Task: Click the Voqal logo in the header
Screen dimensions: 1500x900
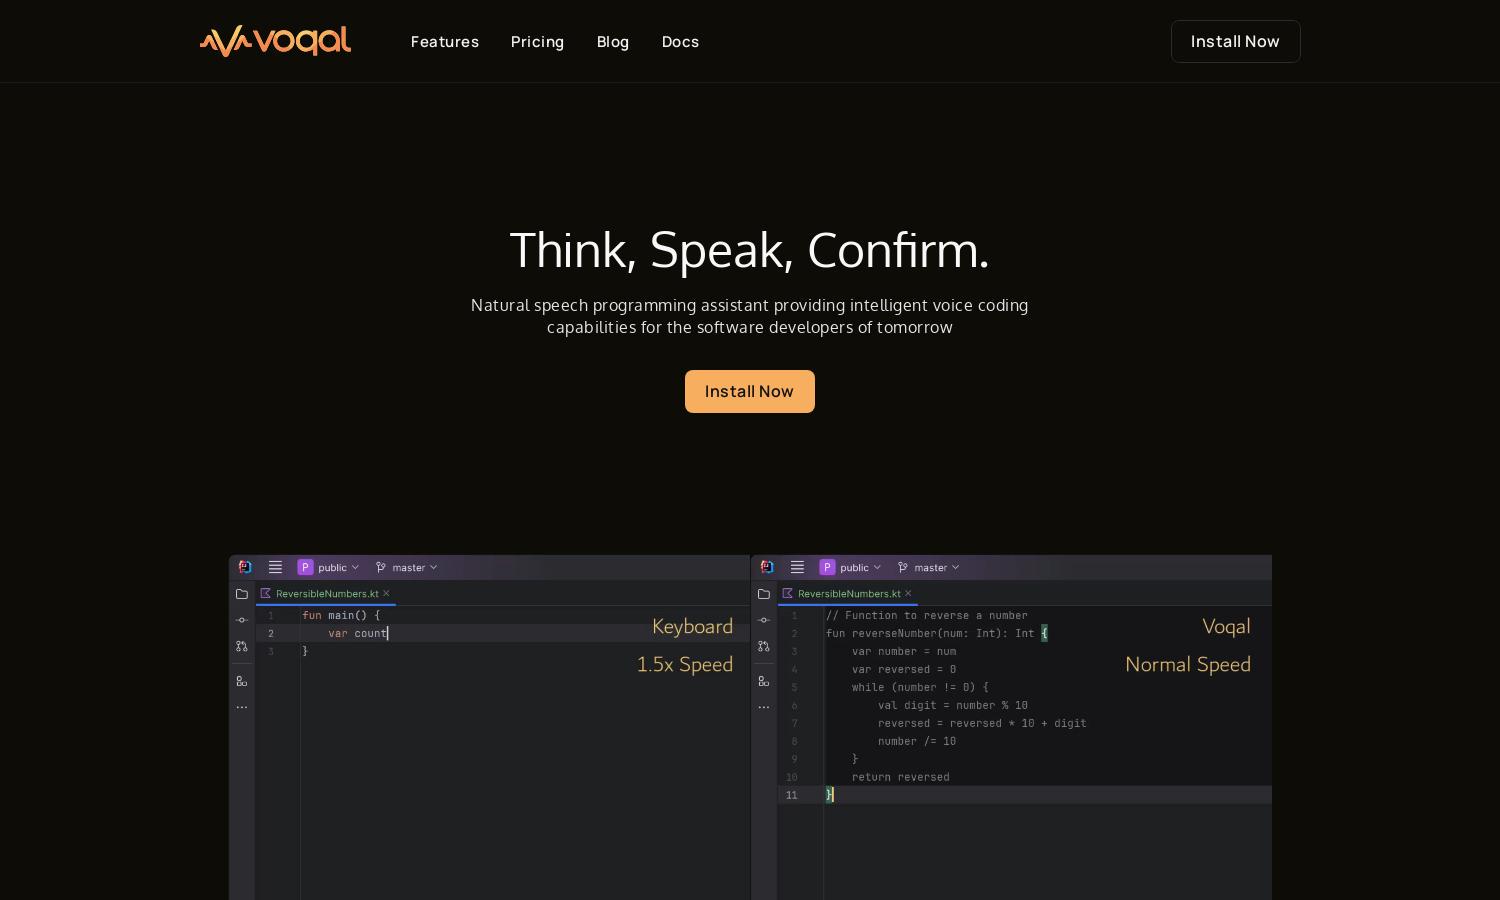Action: click(275, 41)
